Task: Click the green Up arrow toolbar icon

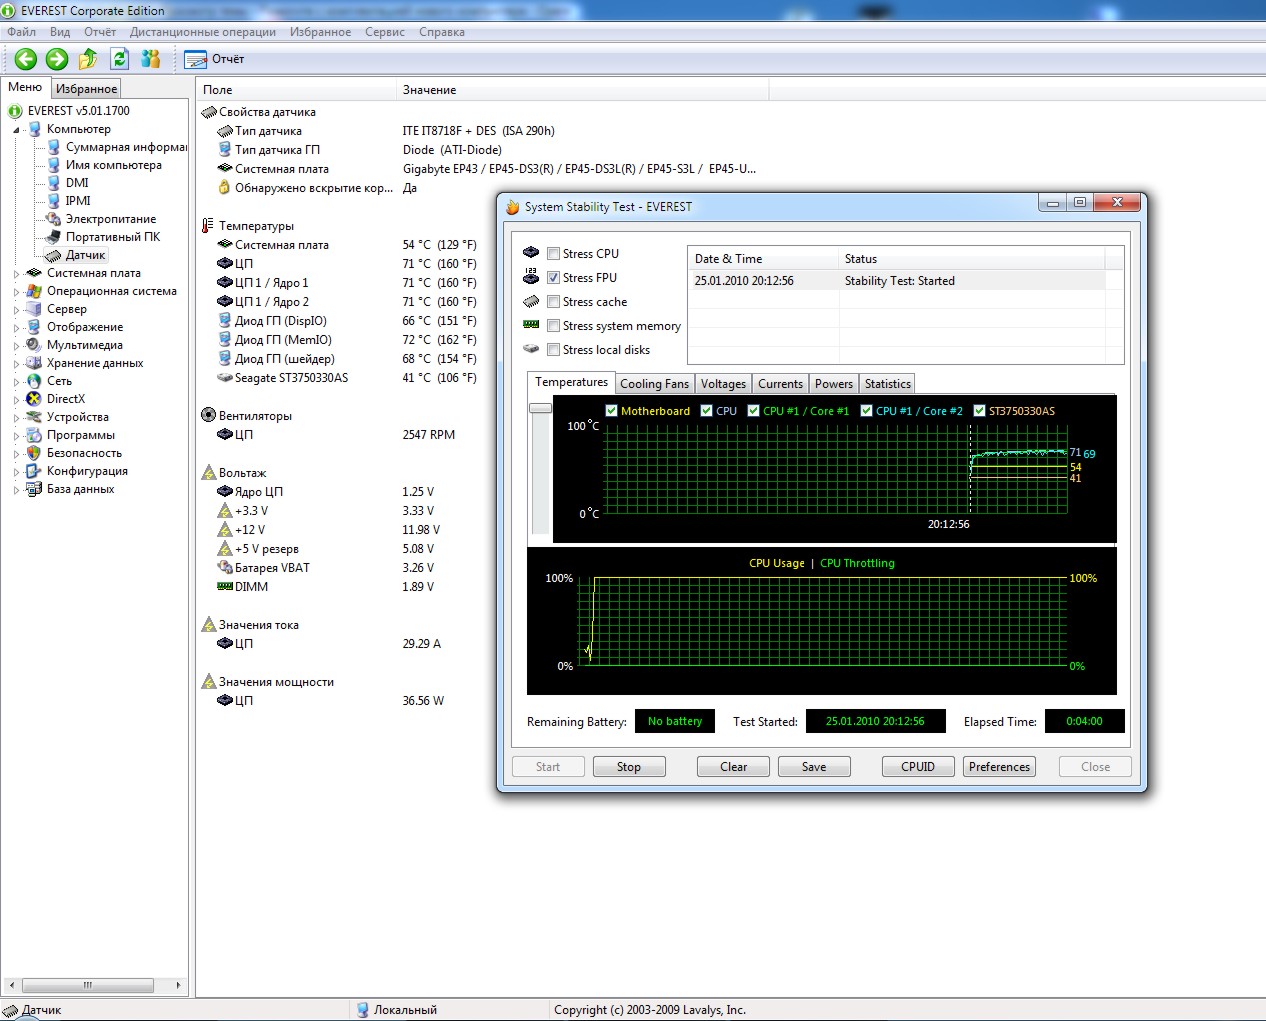Action: (x=89, y=59)
